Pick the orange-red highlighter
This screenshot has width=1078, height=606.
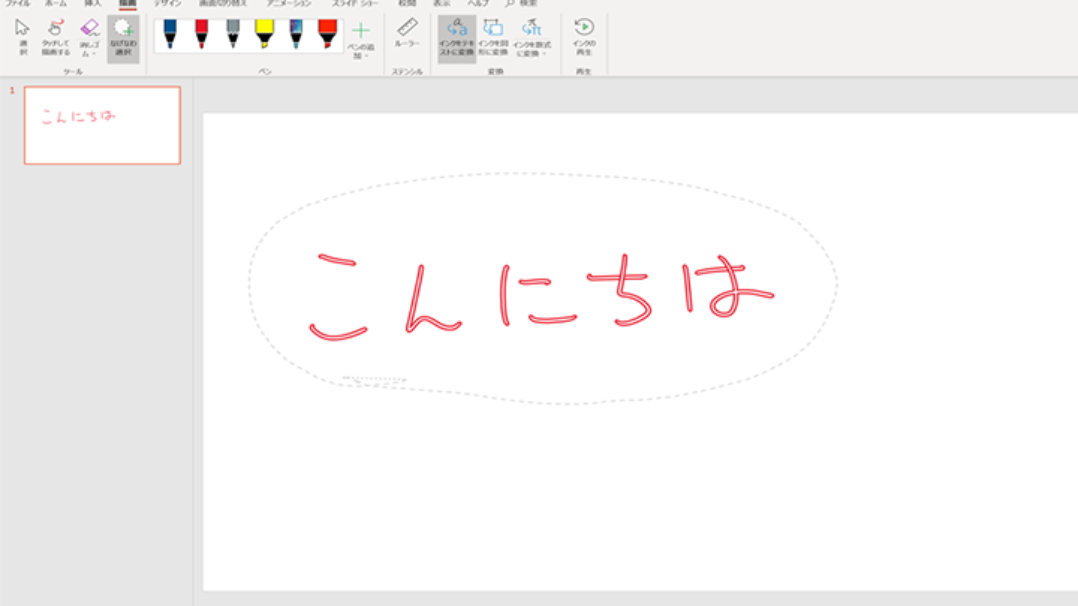pos(328,34)
